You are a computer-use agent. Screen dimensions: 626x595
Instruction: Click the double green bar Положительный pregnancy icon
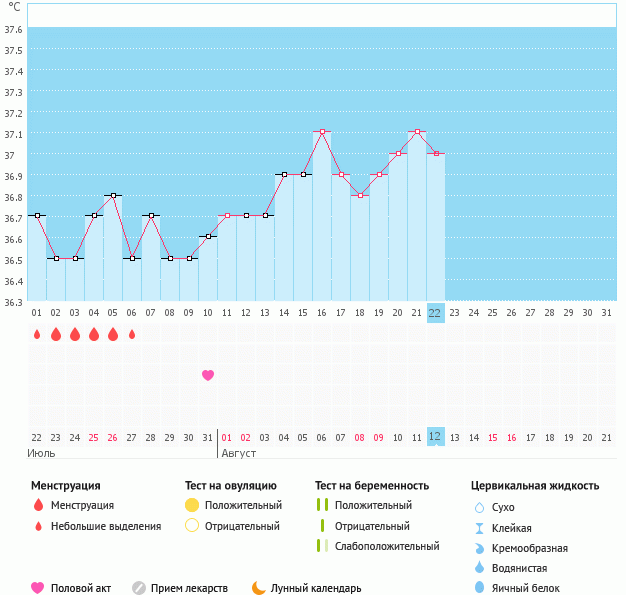click(x=322, y=505)
